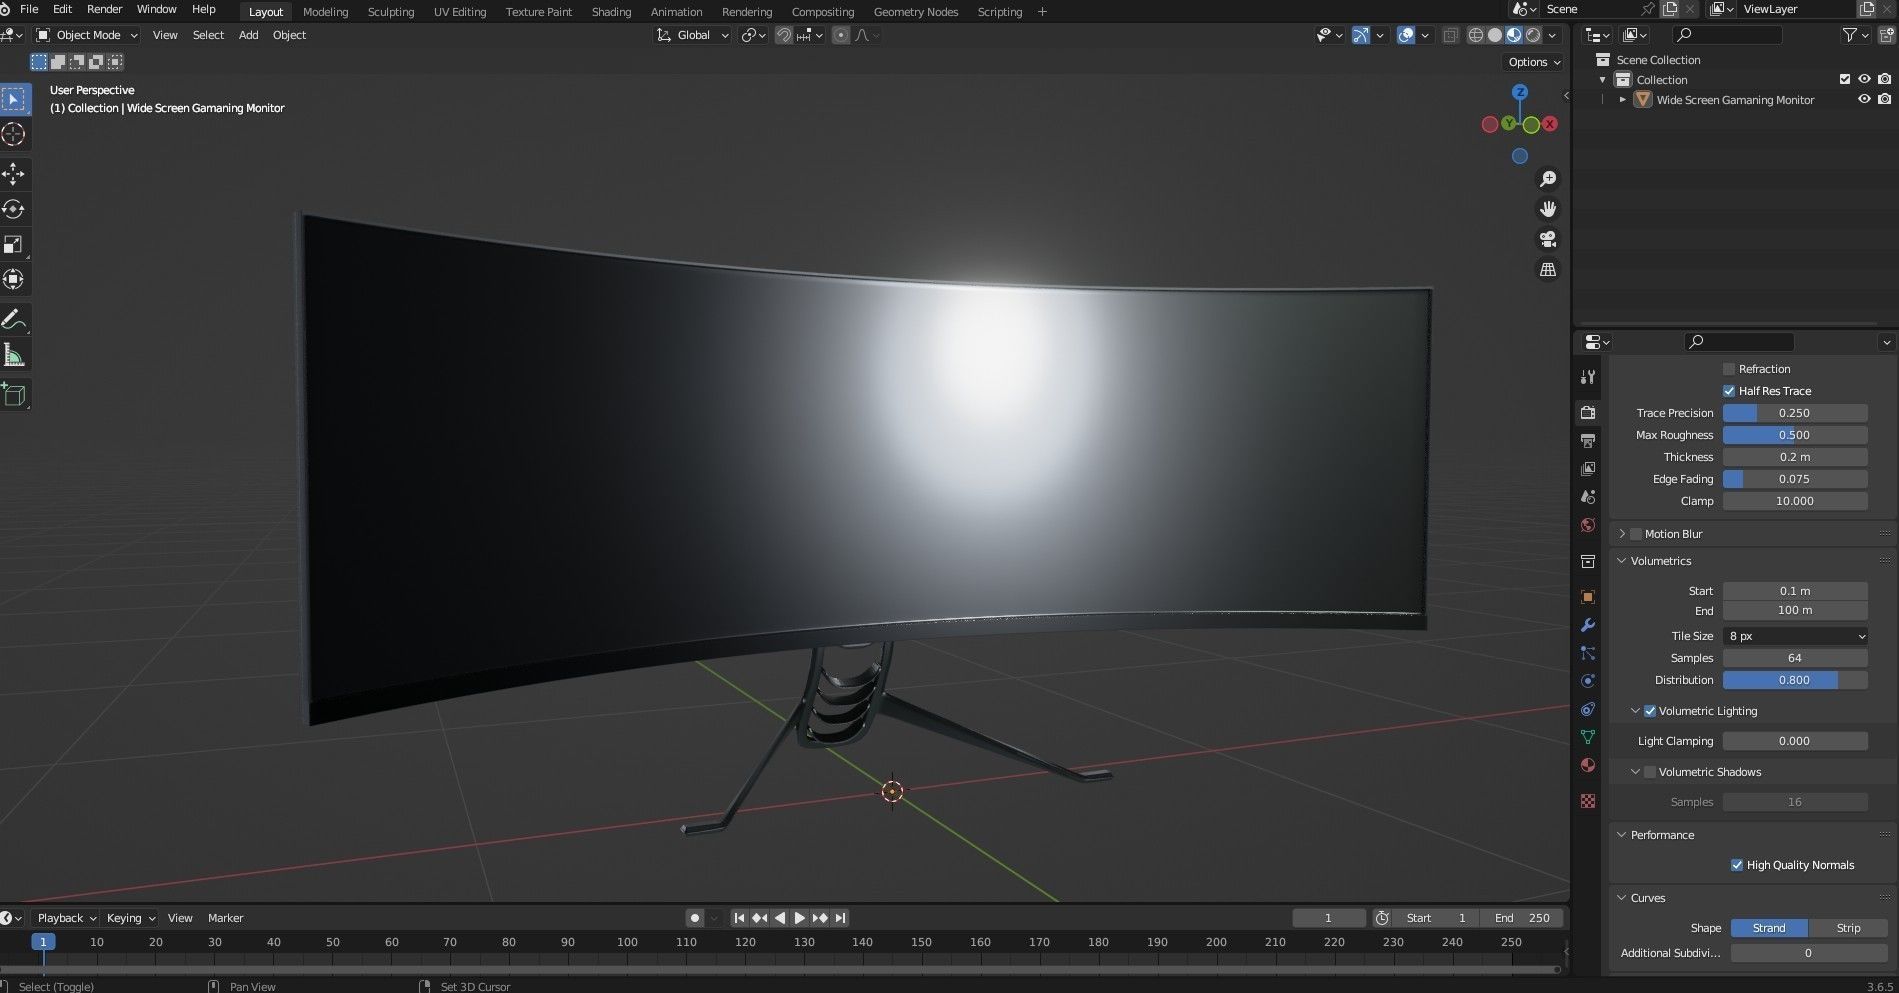This screenshot has height=993, width=1899.
Task: Jump to end frame button
Action: tap(840, 918)
